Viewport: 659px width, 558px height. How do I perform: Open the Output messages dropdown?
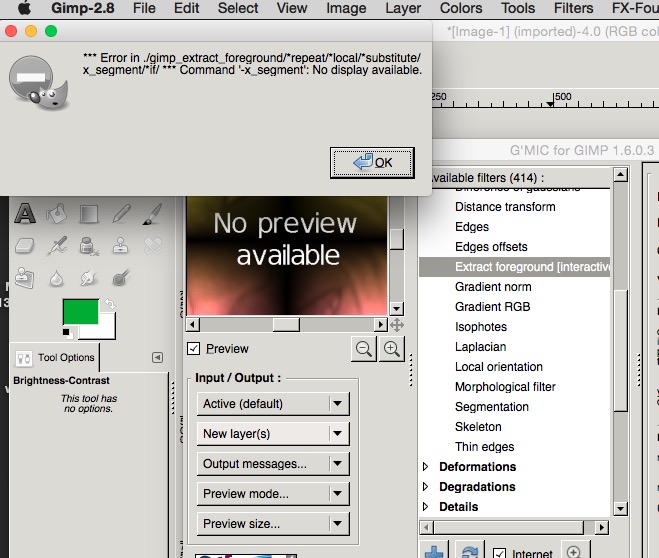click(x=273, y=464)
